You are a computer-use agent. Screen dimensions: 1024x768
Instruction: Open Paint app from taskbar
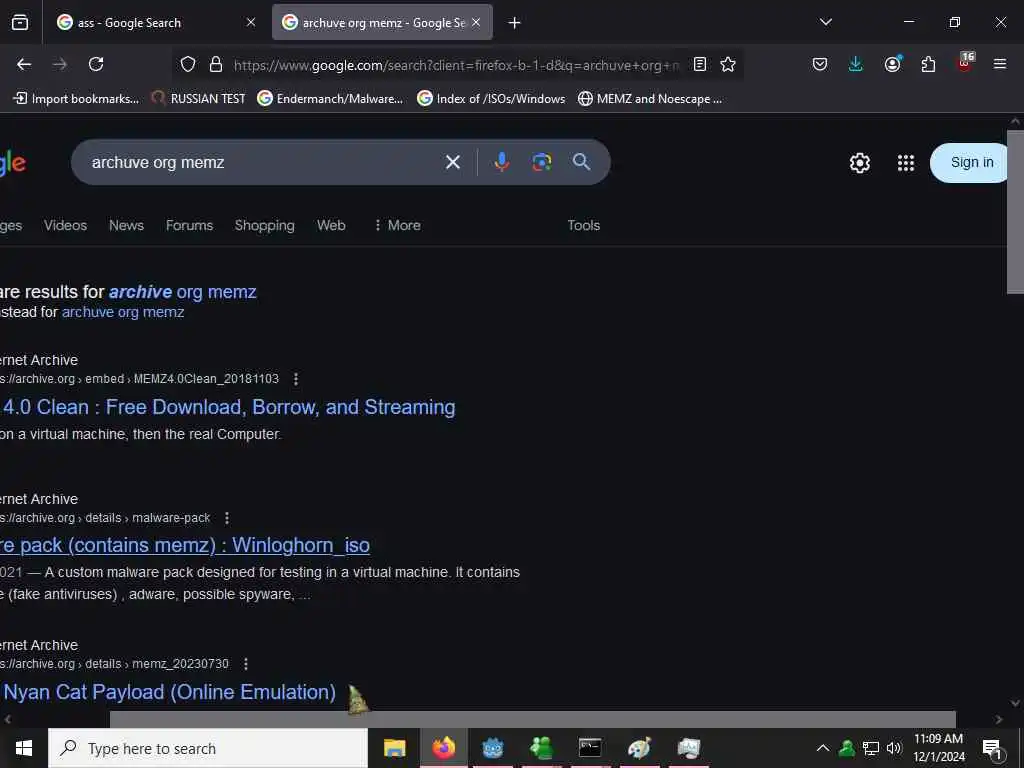click(x=639, y=748)
